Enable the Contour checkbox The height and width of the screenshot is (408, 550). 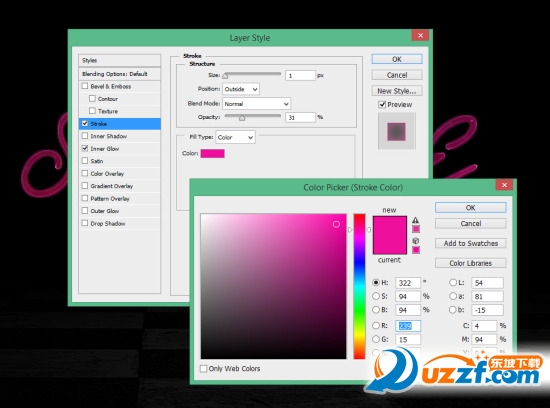point(92,99)
